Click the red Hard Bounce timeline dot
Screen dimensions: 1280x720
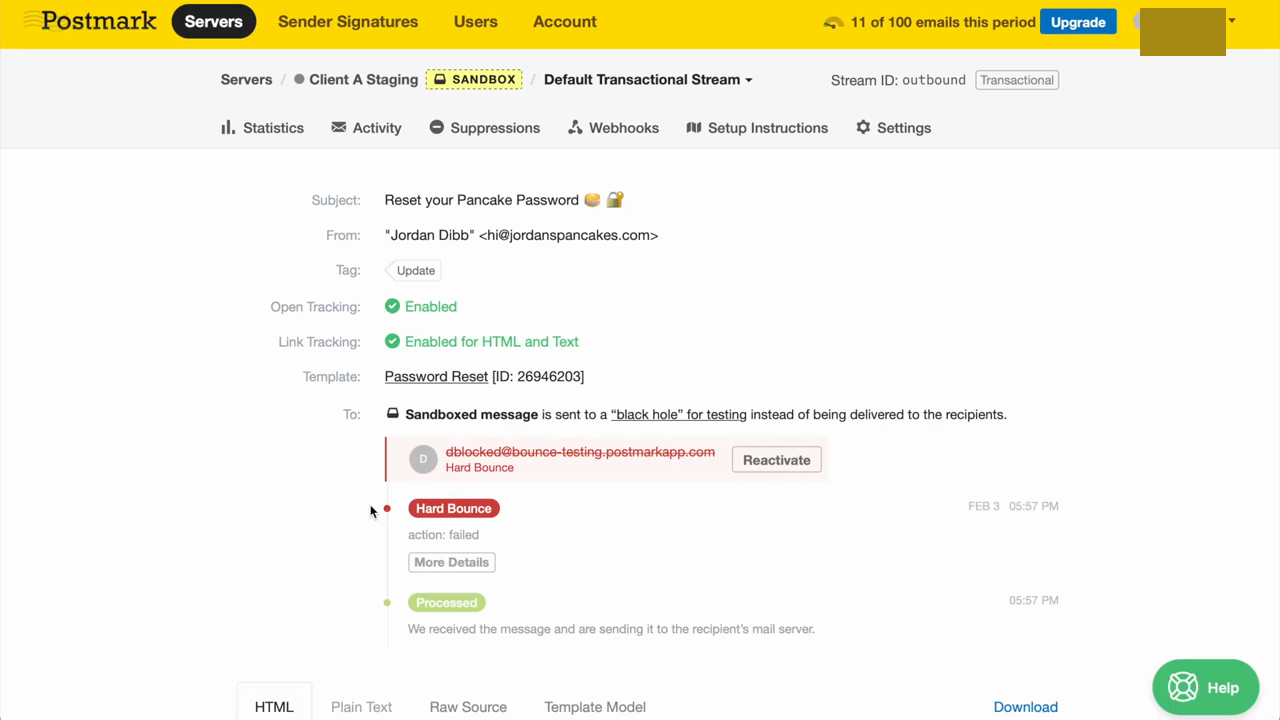pyautogui.click(x=387, y=508)
